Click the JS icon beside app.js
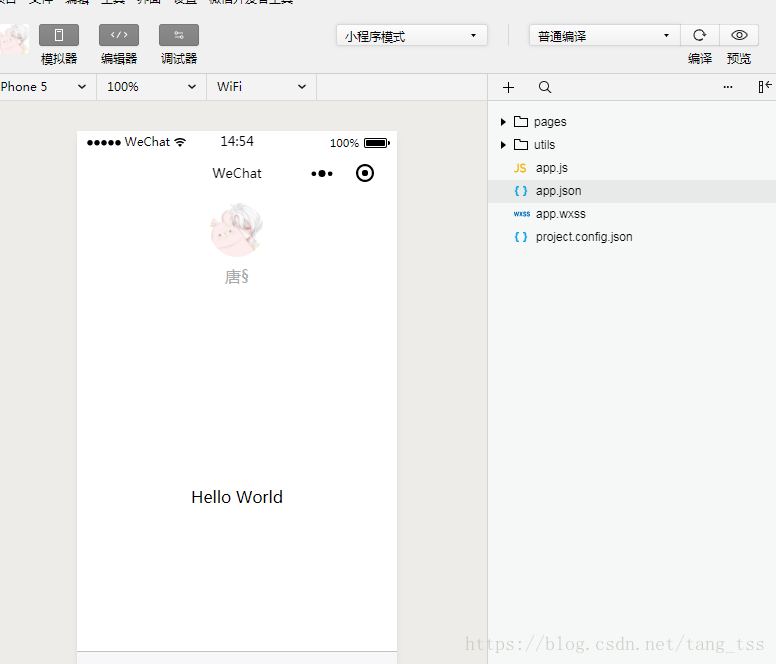Screen dimensions: 776x664 pos(520,168)
